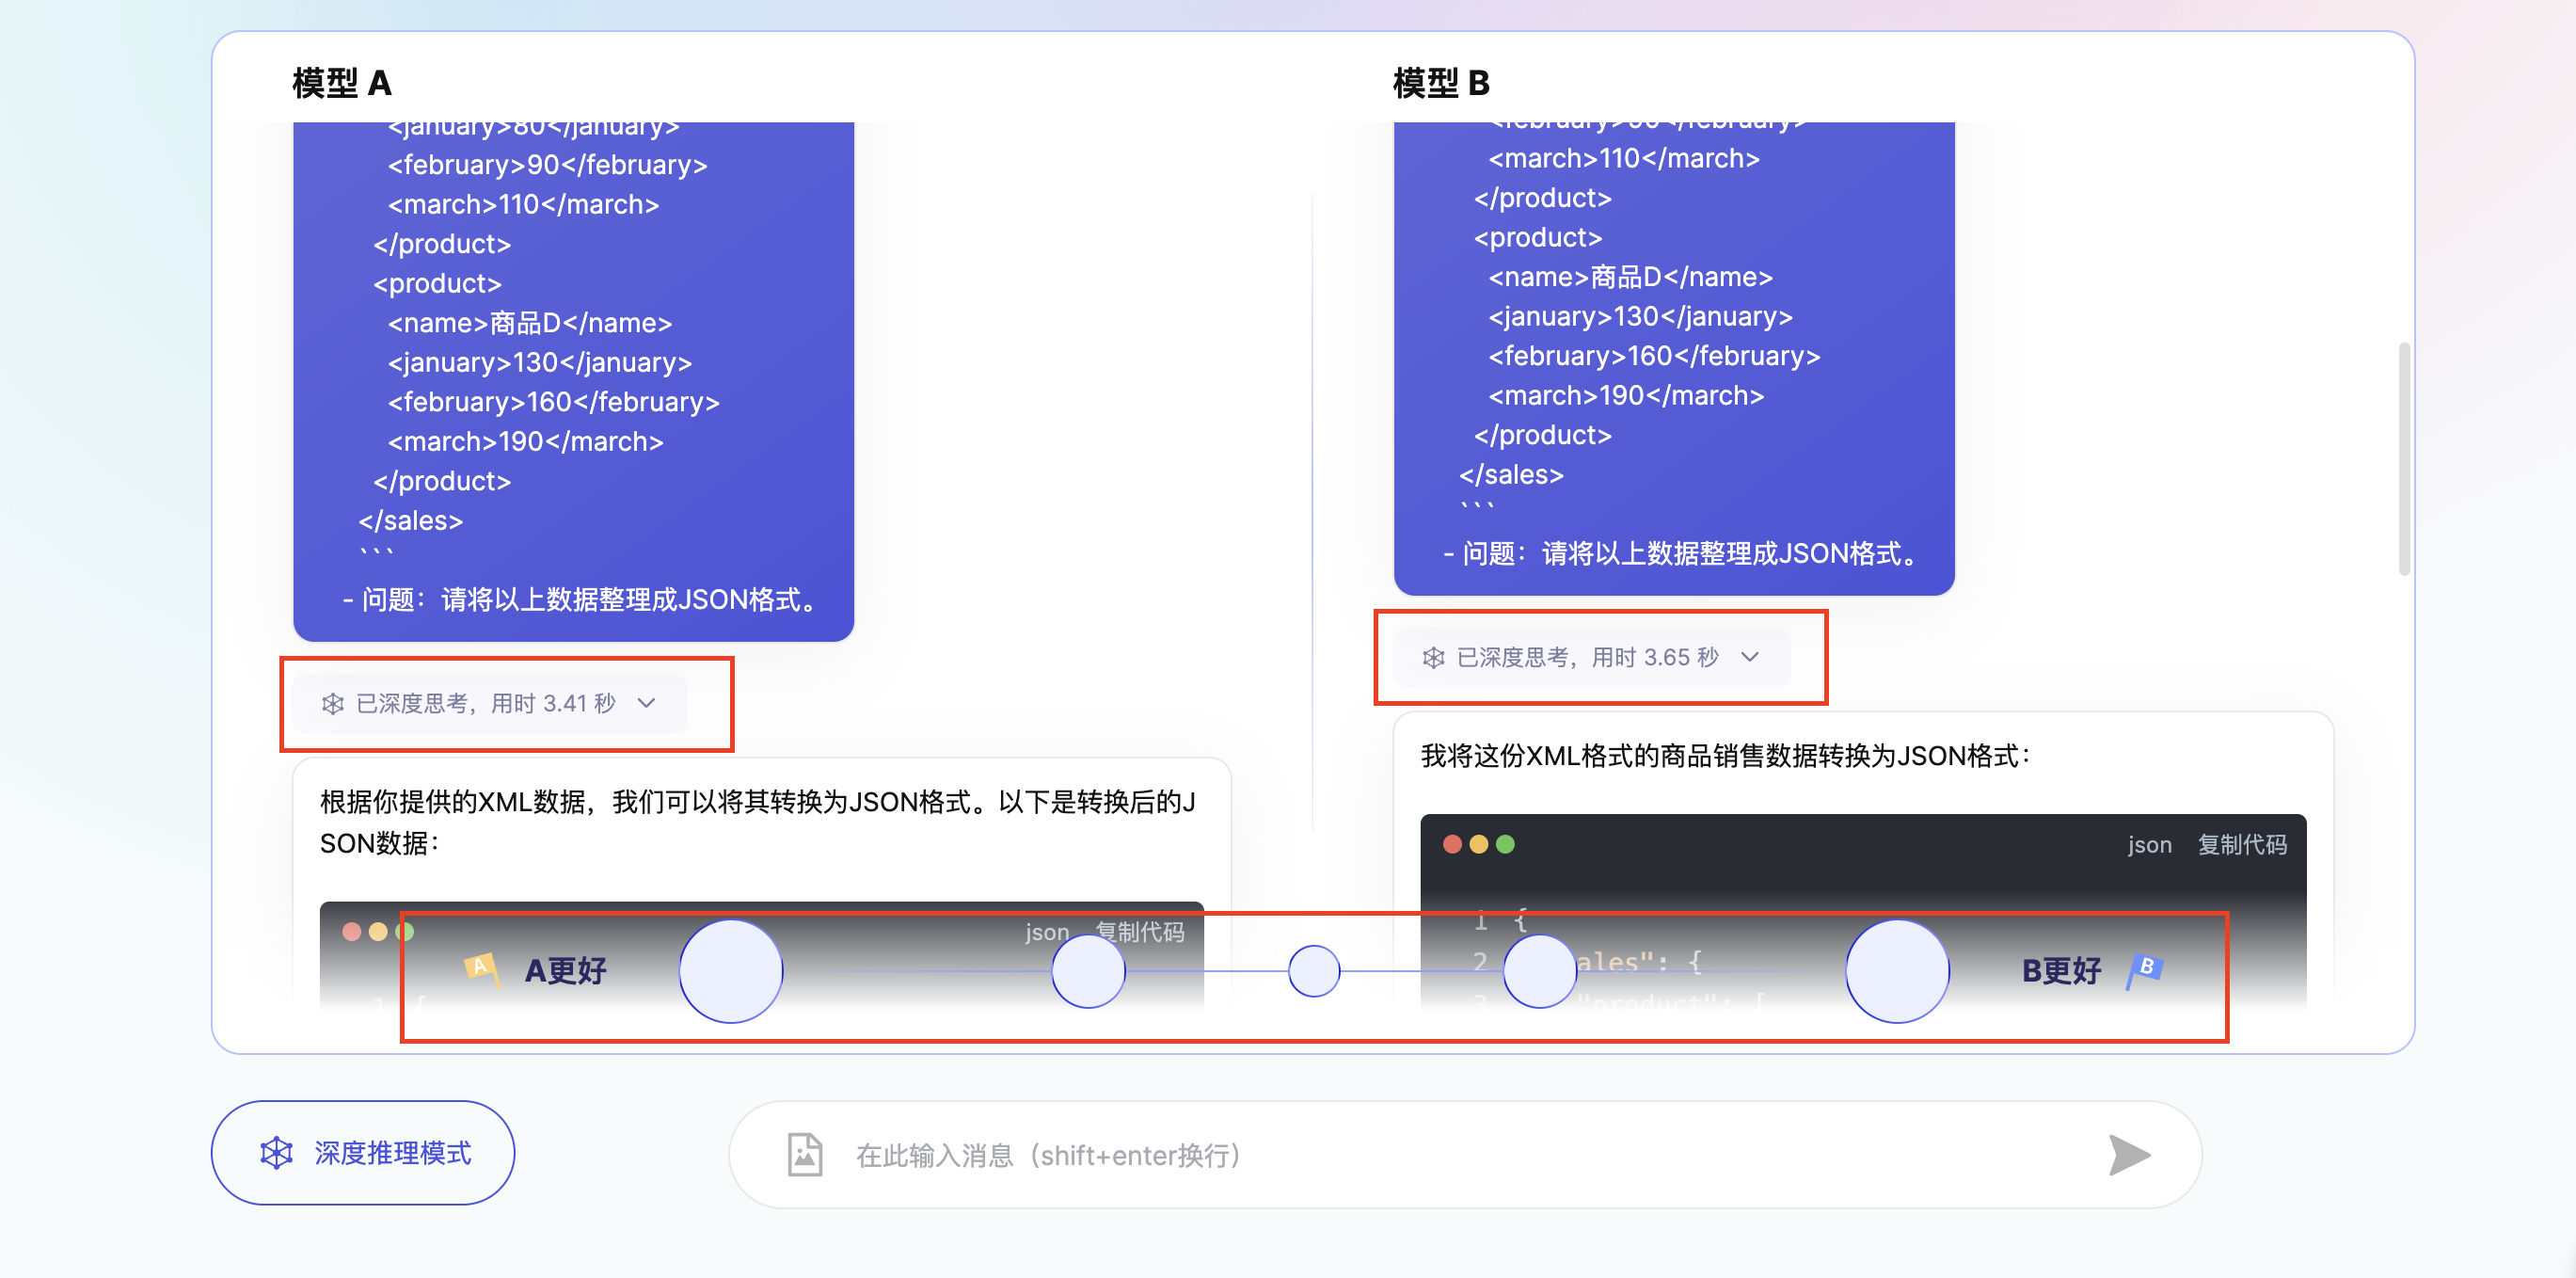Click the json language label in Model B code block
The height and width of the screenshot is (1278, 2576).
[2149, 844]
